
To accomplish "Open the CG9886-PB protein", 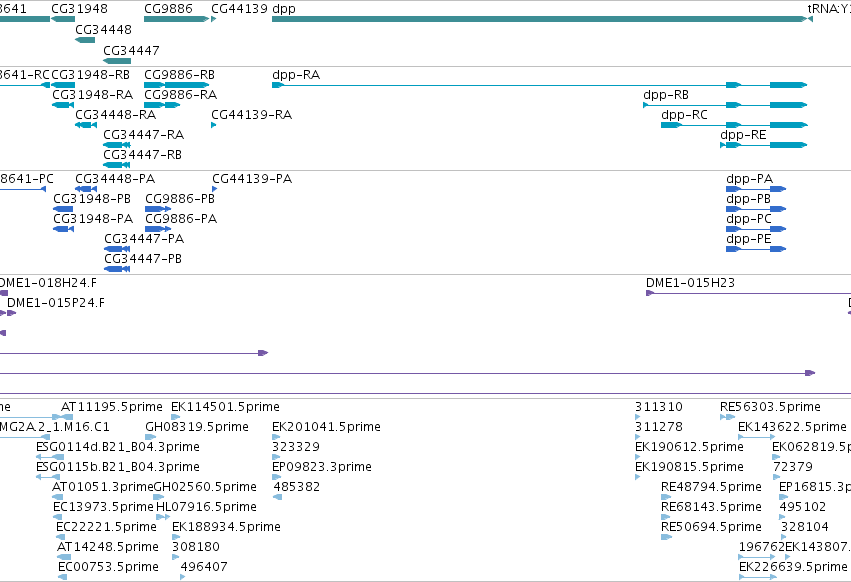I will [158, 209].
